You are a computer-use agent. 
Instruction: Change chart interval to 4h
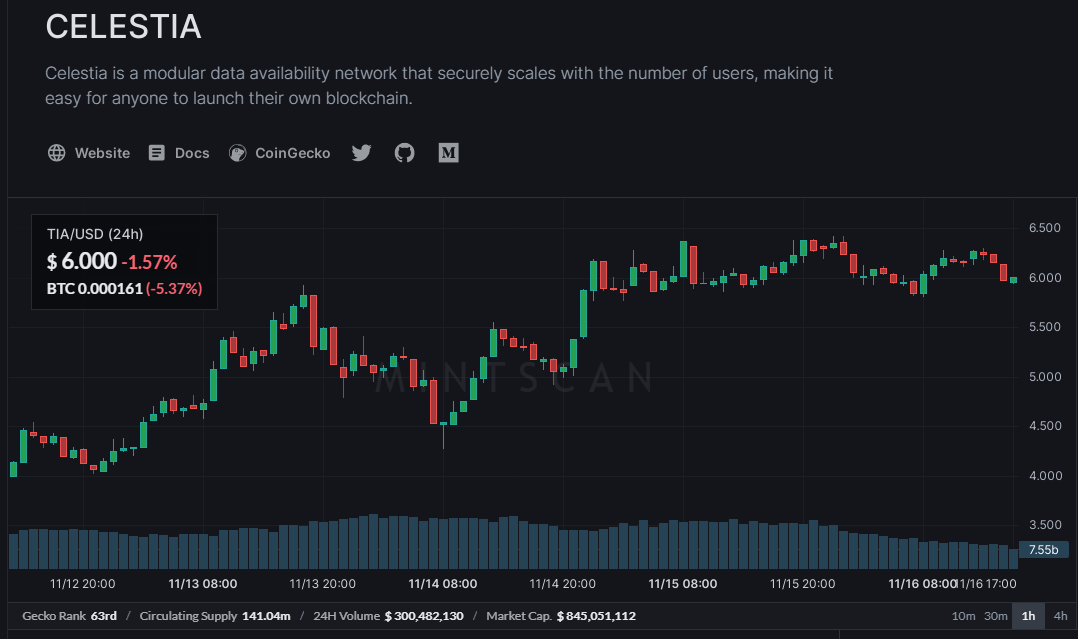click(x=1060, y=616)
